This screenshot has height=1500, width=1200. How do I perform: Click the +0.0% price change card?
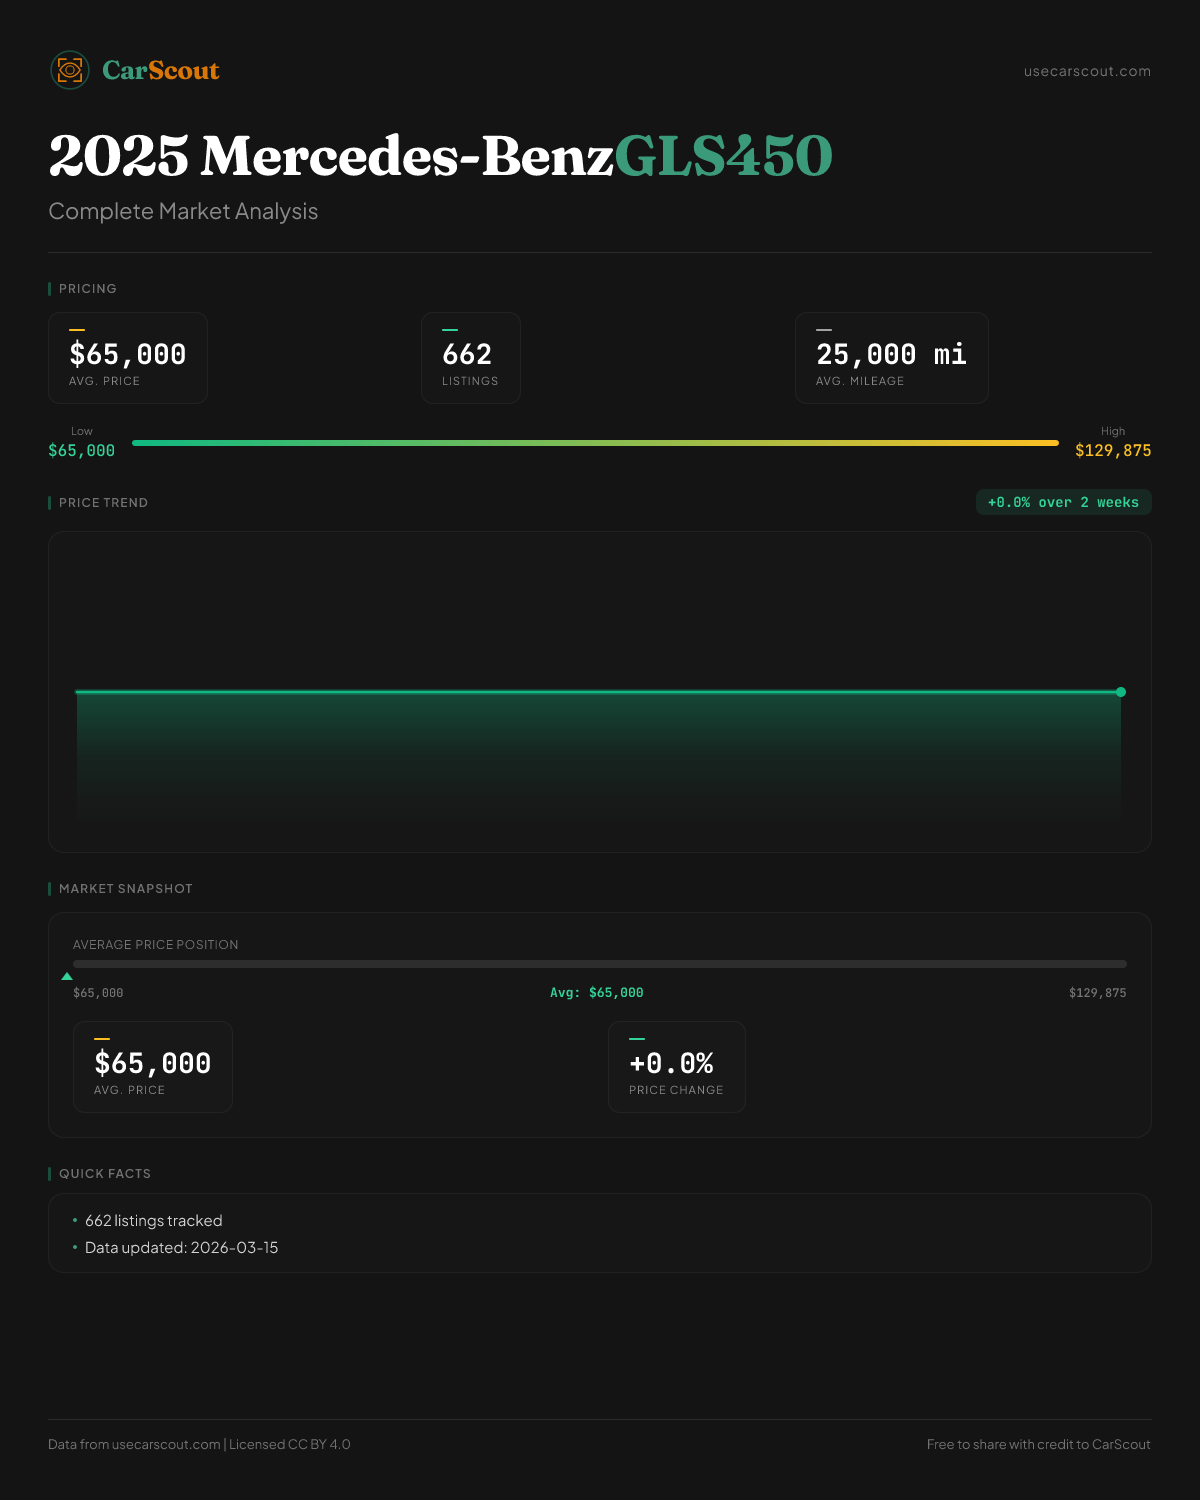[x=676, y=1067]
